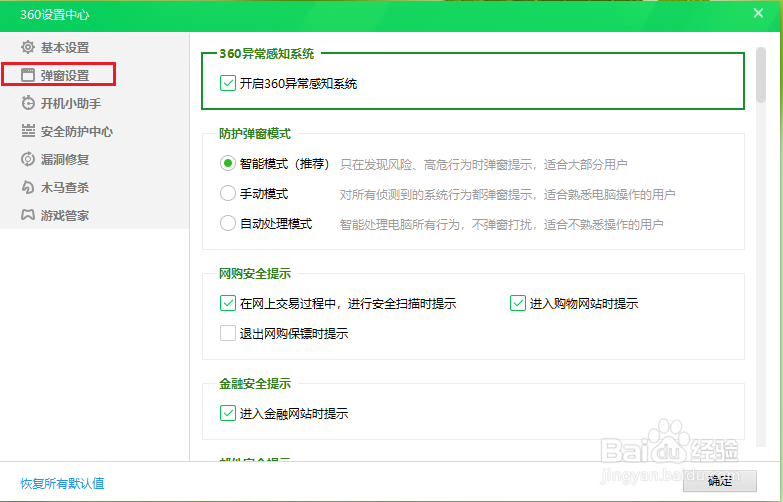Click the 360异常感知系统 group title
Screen dimensions: 783x502
coord(267,53)
